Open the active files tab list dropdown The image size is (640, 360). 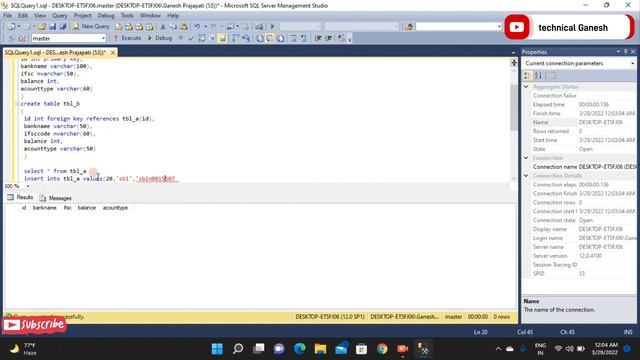point(513,52)
